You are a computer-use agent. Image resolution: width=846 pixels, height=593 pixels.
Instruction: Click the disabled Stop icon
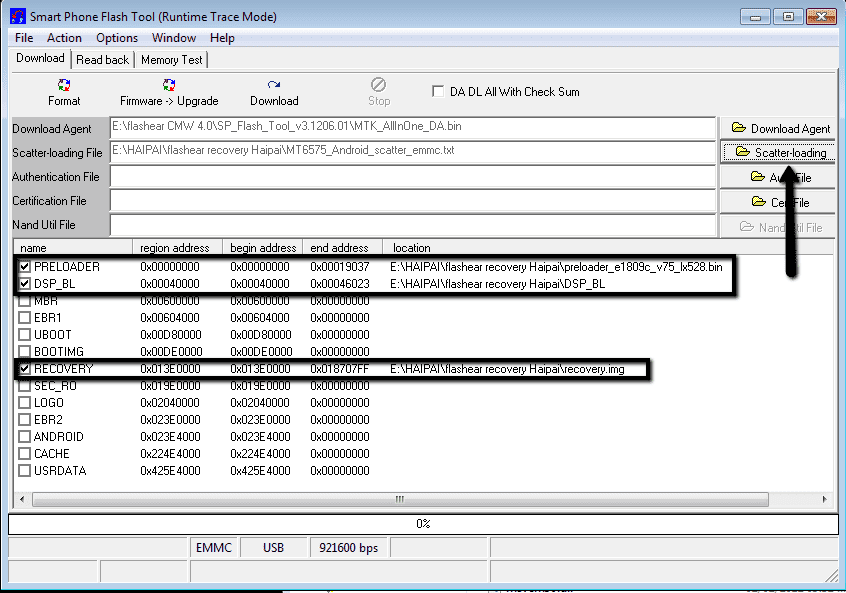coord(379,85)
